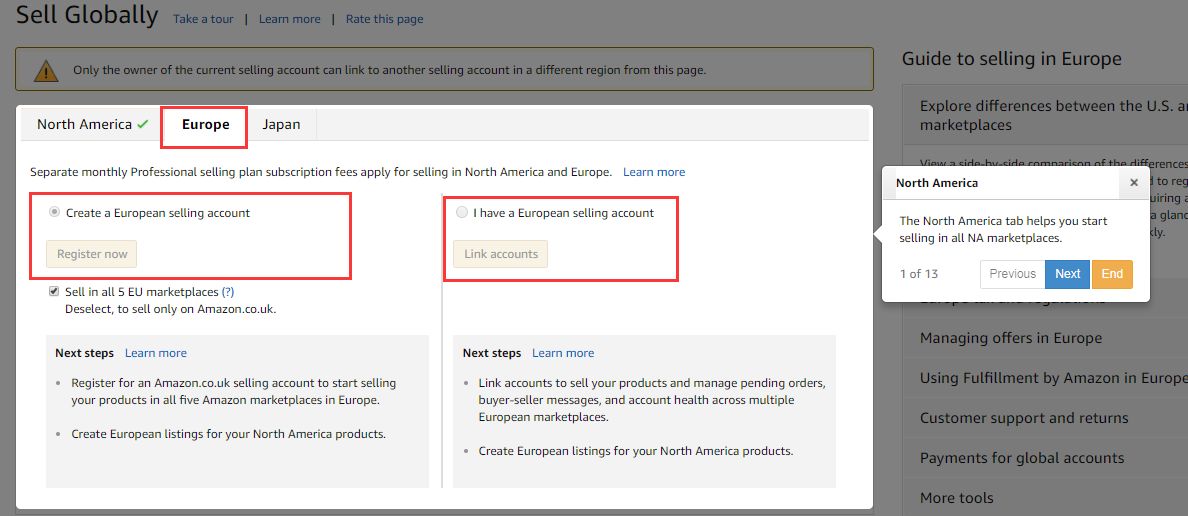Switch to the North America tab
This screenshot has height=516, width=1188.
[92, 124]
